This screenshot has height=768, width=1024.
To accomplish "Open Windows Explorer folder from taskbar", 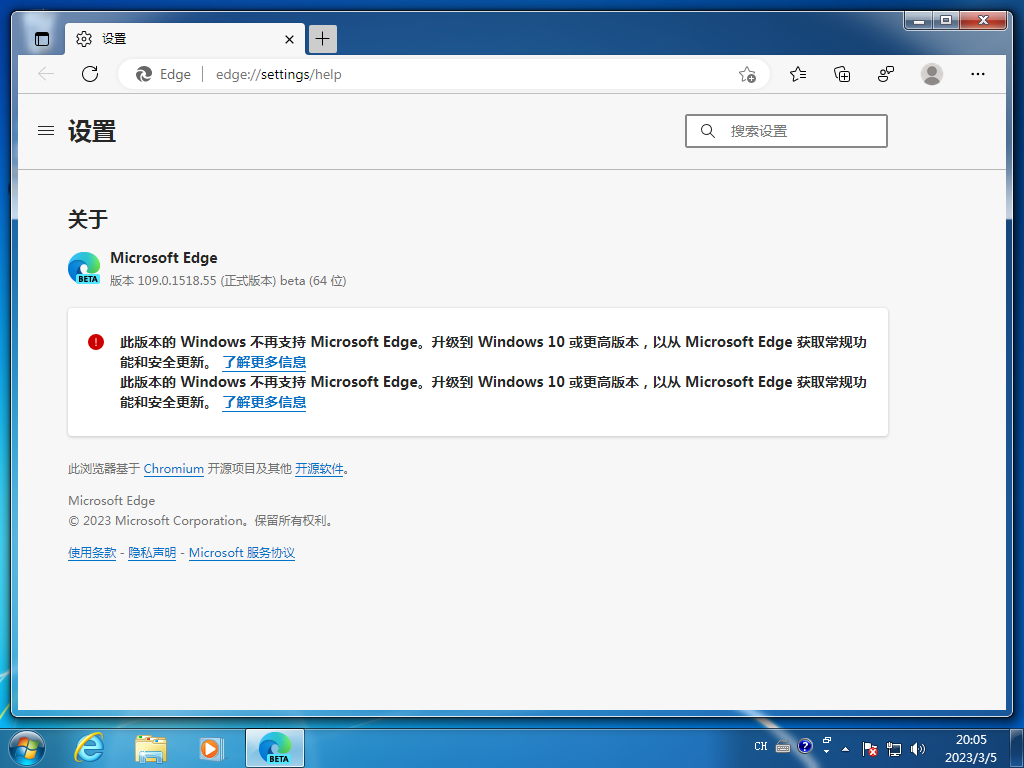I will [x=150, y=748].
